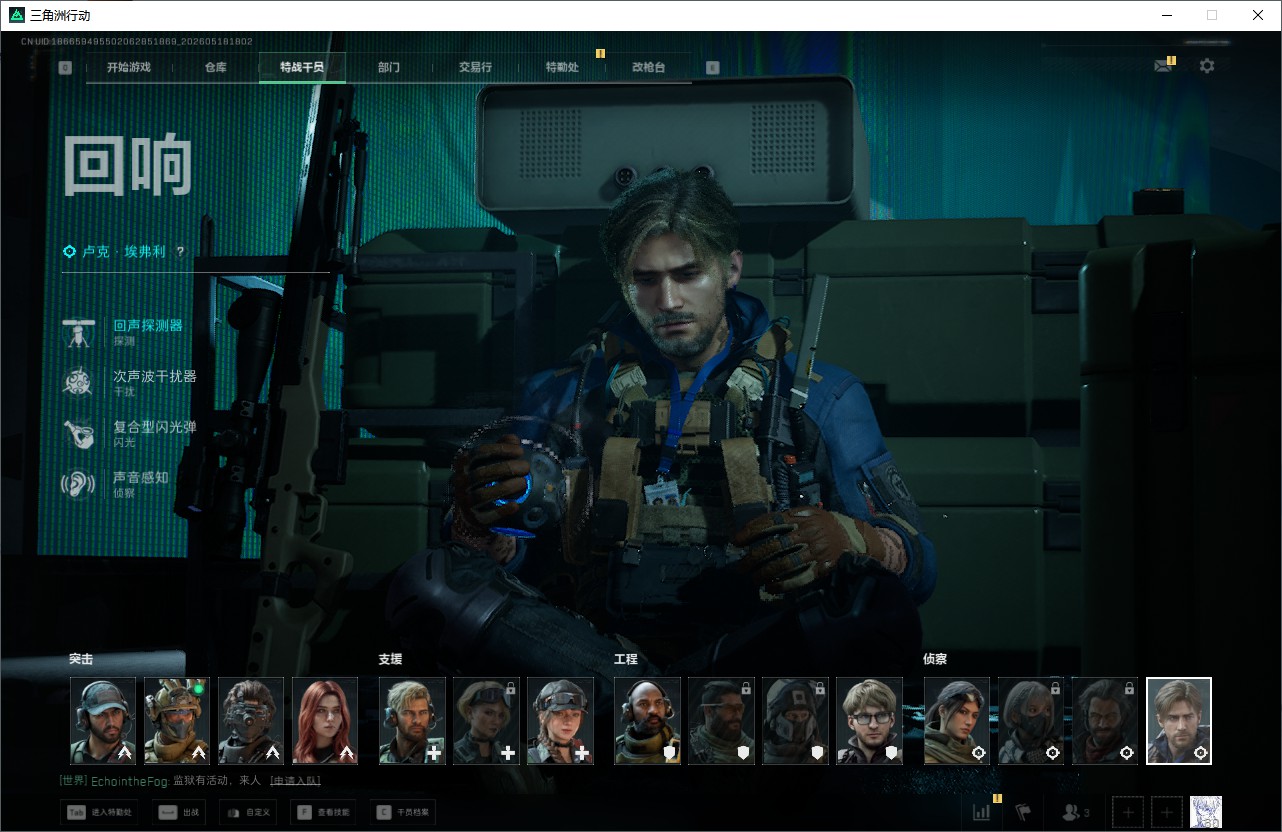The width and height of the screenshot is (1282, 832).
Task: Click the second empty squad slot plus
Action: (1166, 812)
